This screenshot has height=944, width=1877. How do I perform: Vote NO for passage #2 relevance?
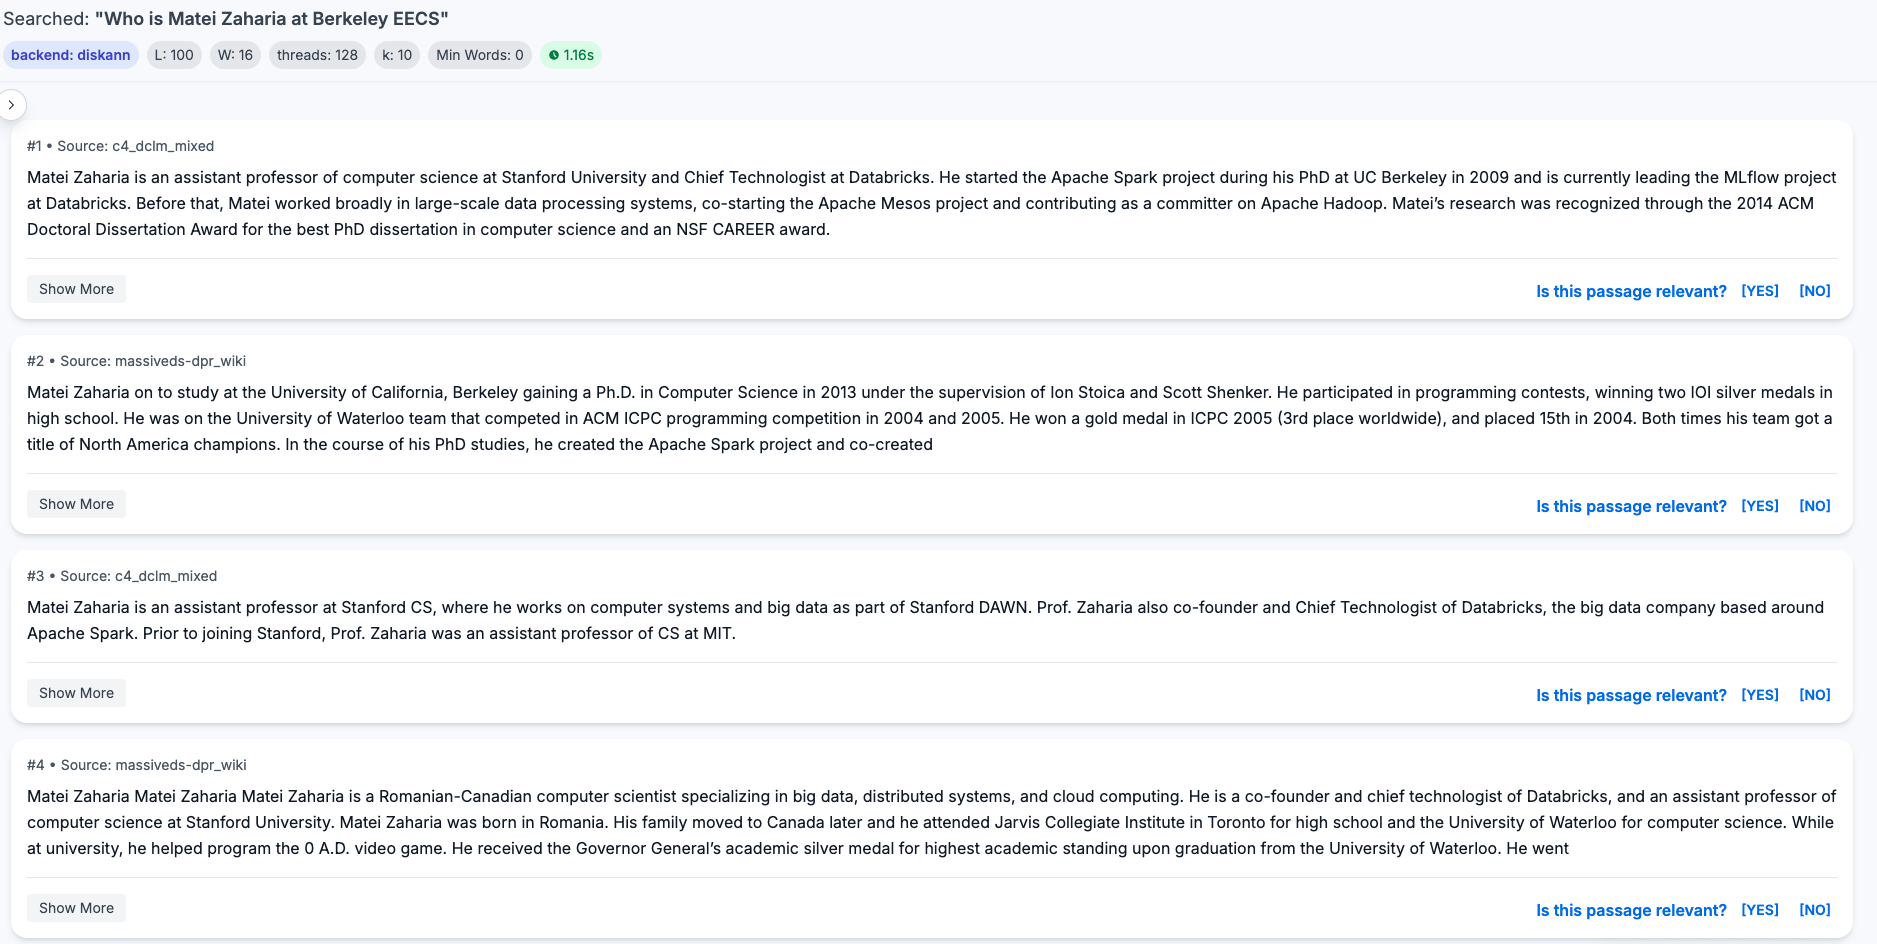pyautogui.click(x=1814, y=506)
